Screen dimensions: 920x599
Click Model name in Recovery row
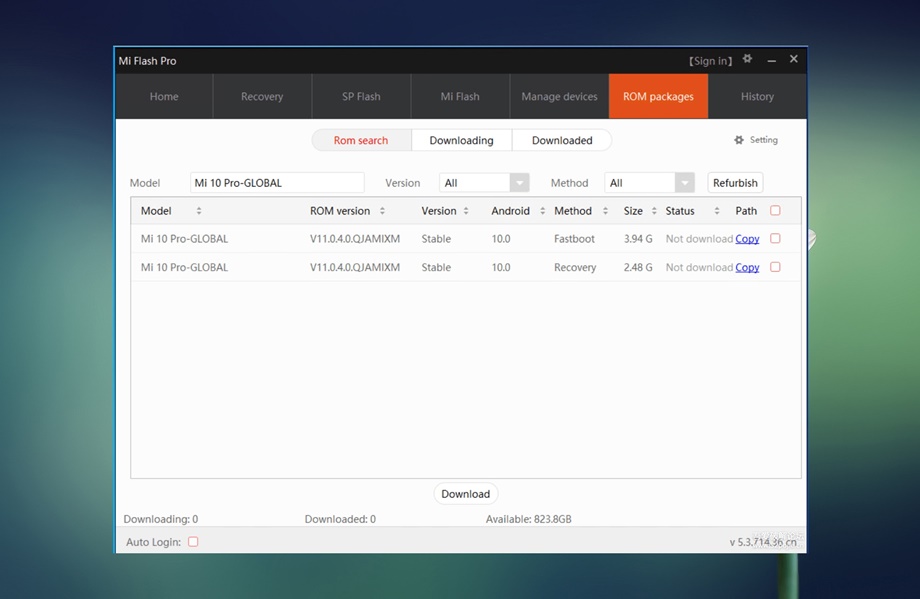tap(184, 268)
